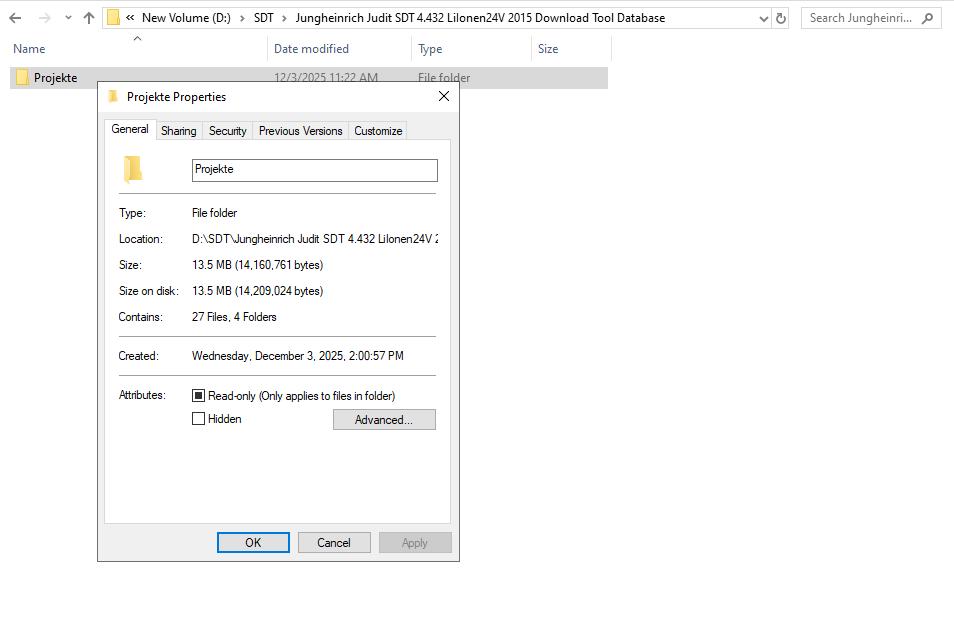Select New Volume (D:) in the breadcrumb

tap(186, 18)
